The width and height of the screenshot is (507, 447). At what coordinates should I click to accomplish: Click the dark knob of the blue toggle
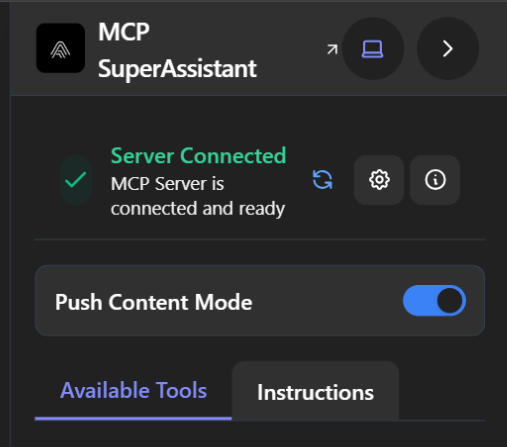(450, 301)
